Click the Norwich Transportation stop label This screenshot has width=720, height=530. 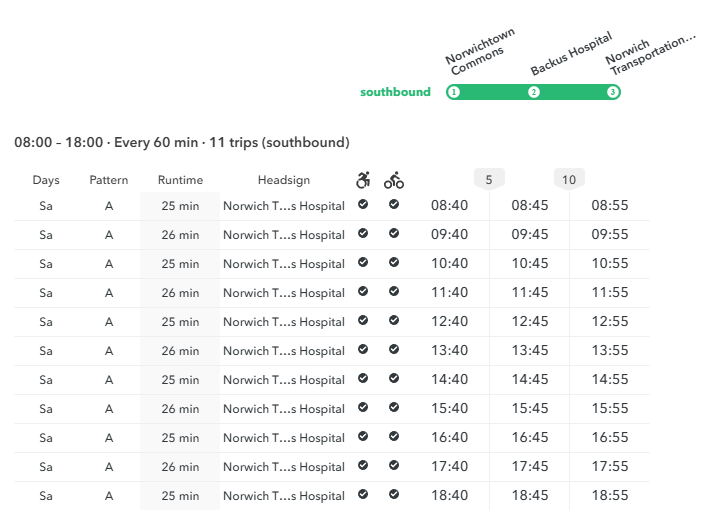[650, 54]
